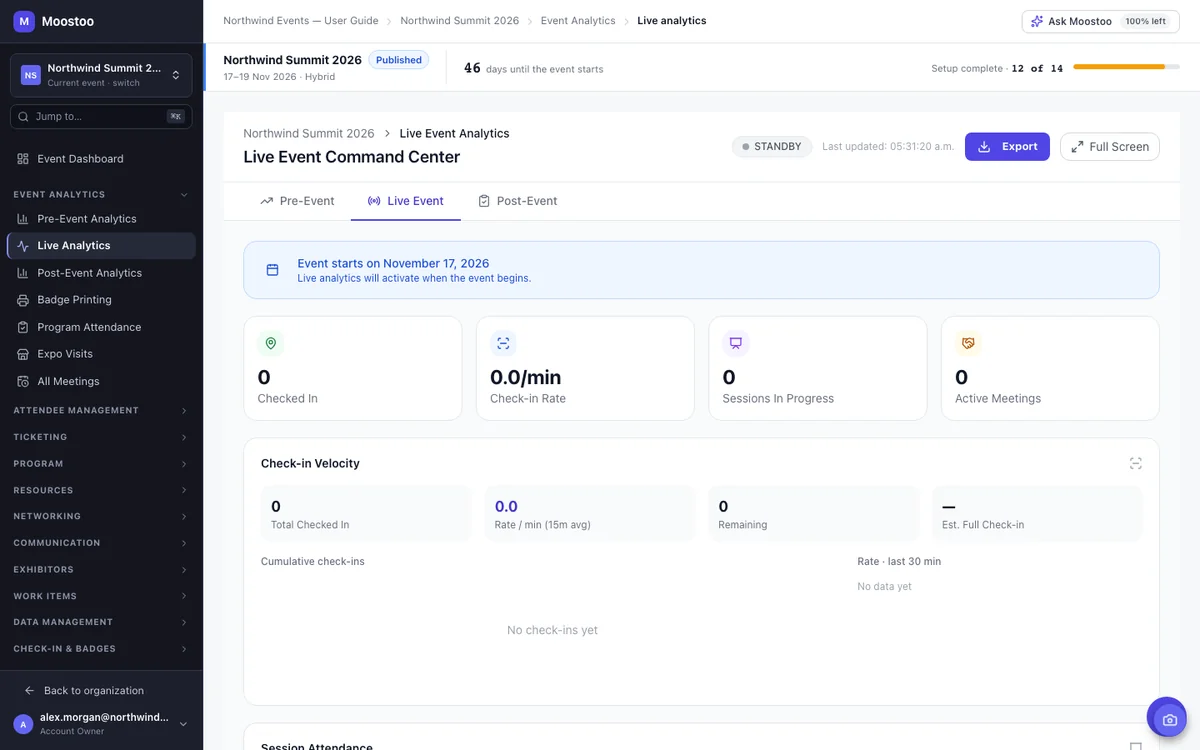The height and width of the screenshot is (750, 1200).
Task: Open Program Attendance in the sidebar
Action: [101, 327]
